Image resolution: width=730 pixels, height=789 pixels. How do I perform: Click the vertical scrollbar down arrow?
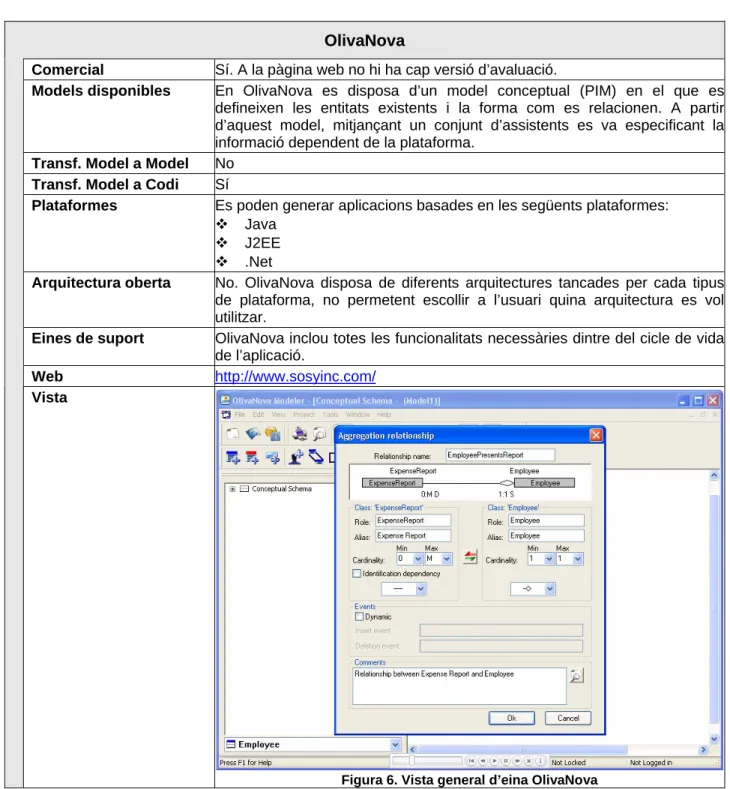pos(714,739)
